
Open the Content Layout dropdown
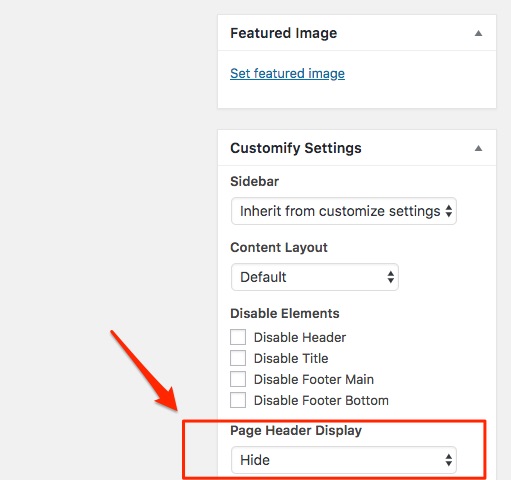point(315,277)
